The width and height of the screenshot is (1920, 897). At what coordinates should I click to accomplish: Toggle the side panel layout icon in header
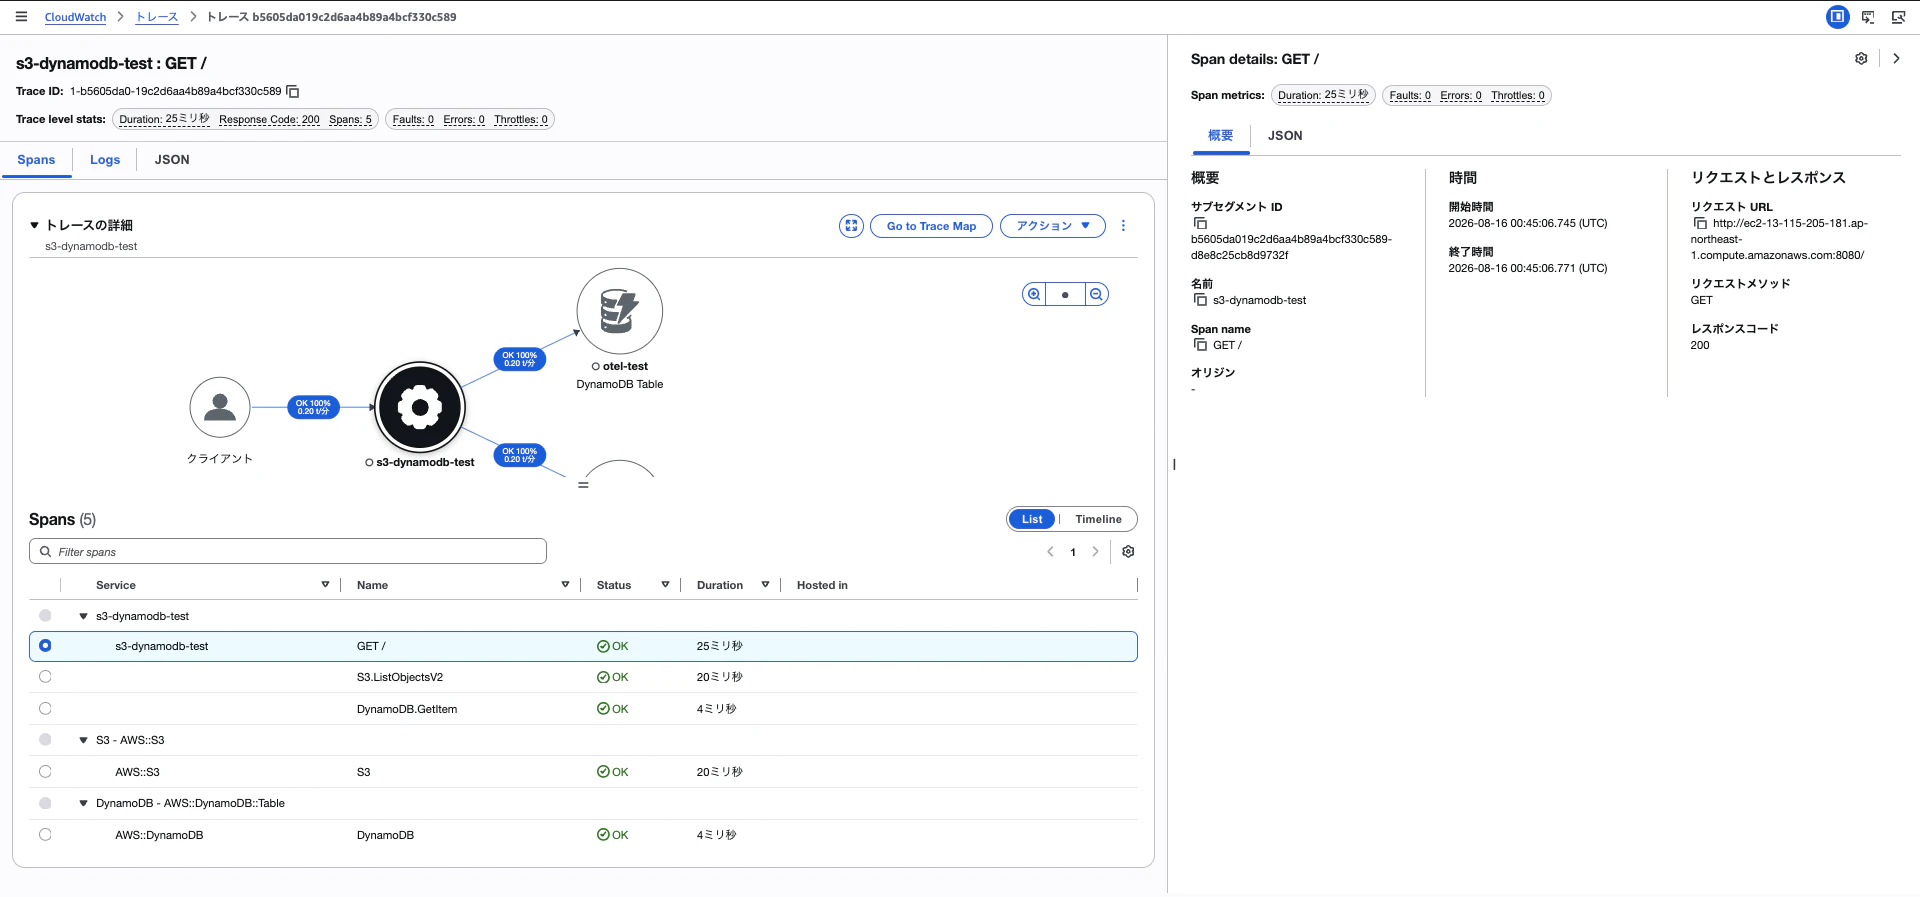1838,17
